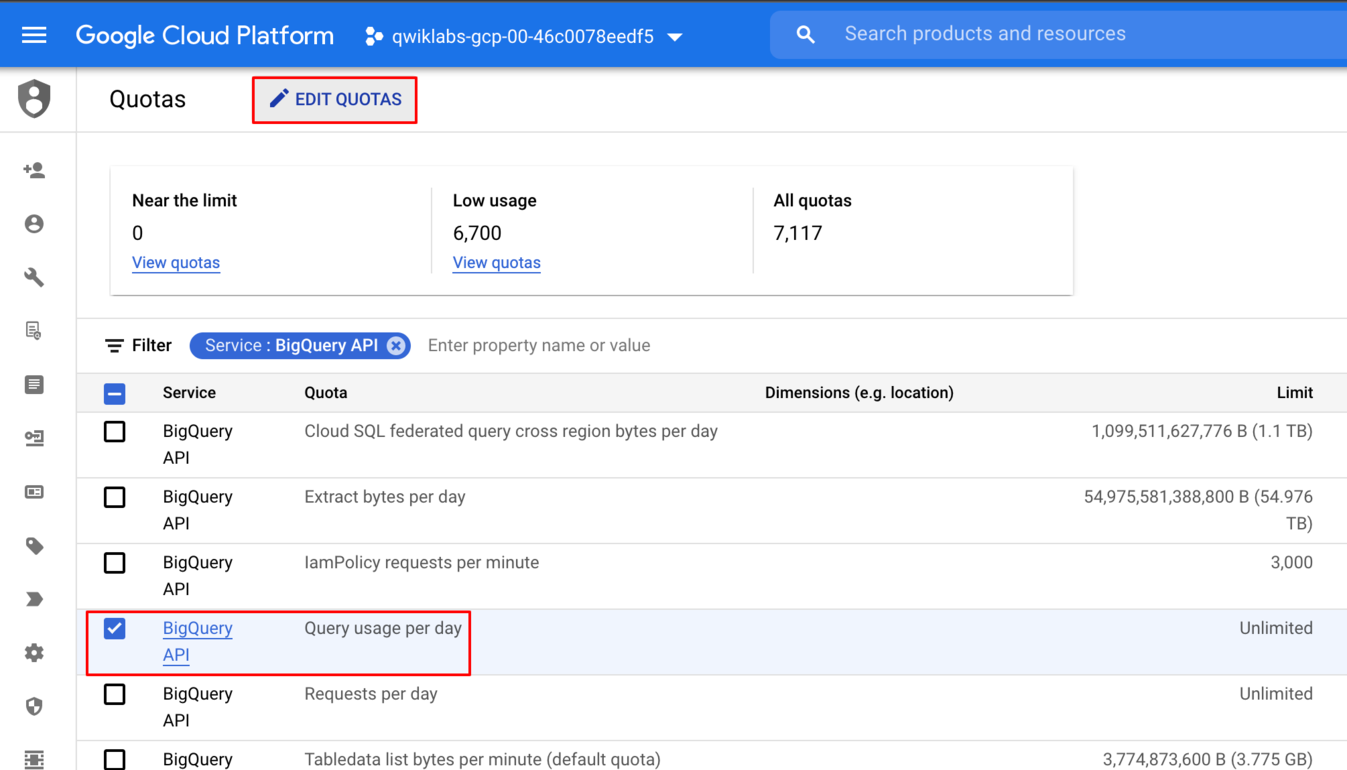The height and width of the screenshot is (770, 1347).
Task: Click the EDIT QUOTAS button
Action: [x=335, y=100]
